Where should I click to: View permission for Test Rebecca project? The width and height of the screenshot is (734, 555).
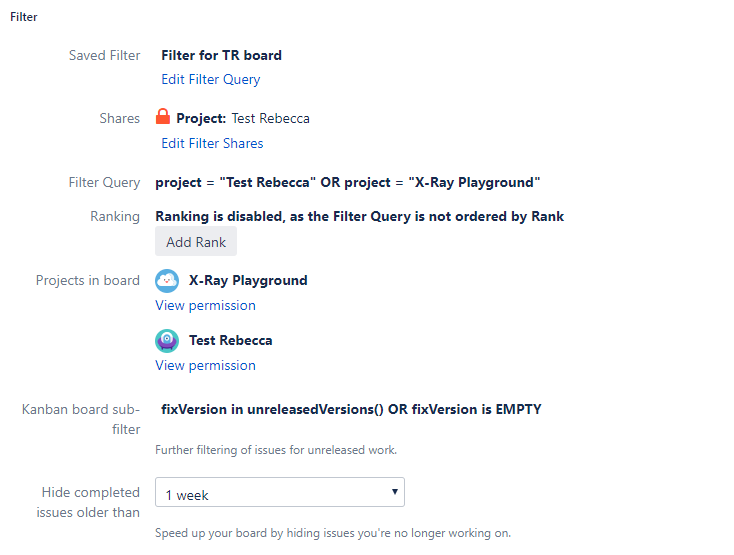206,365
